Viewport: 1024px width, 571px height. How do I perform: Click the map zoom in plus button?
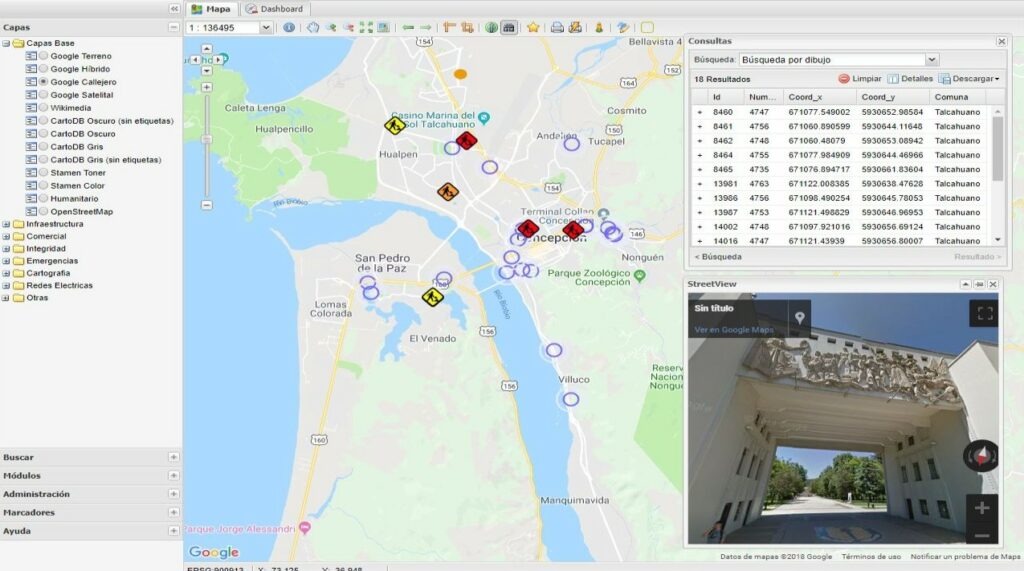coord(206,87)
